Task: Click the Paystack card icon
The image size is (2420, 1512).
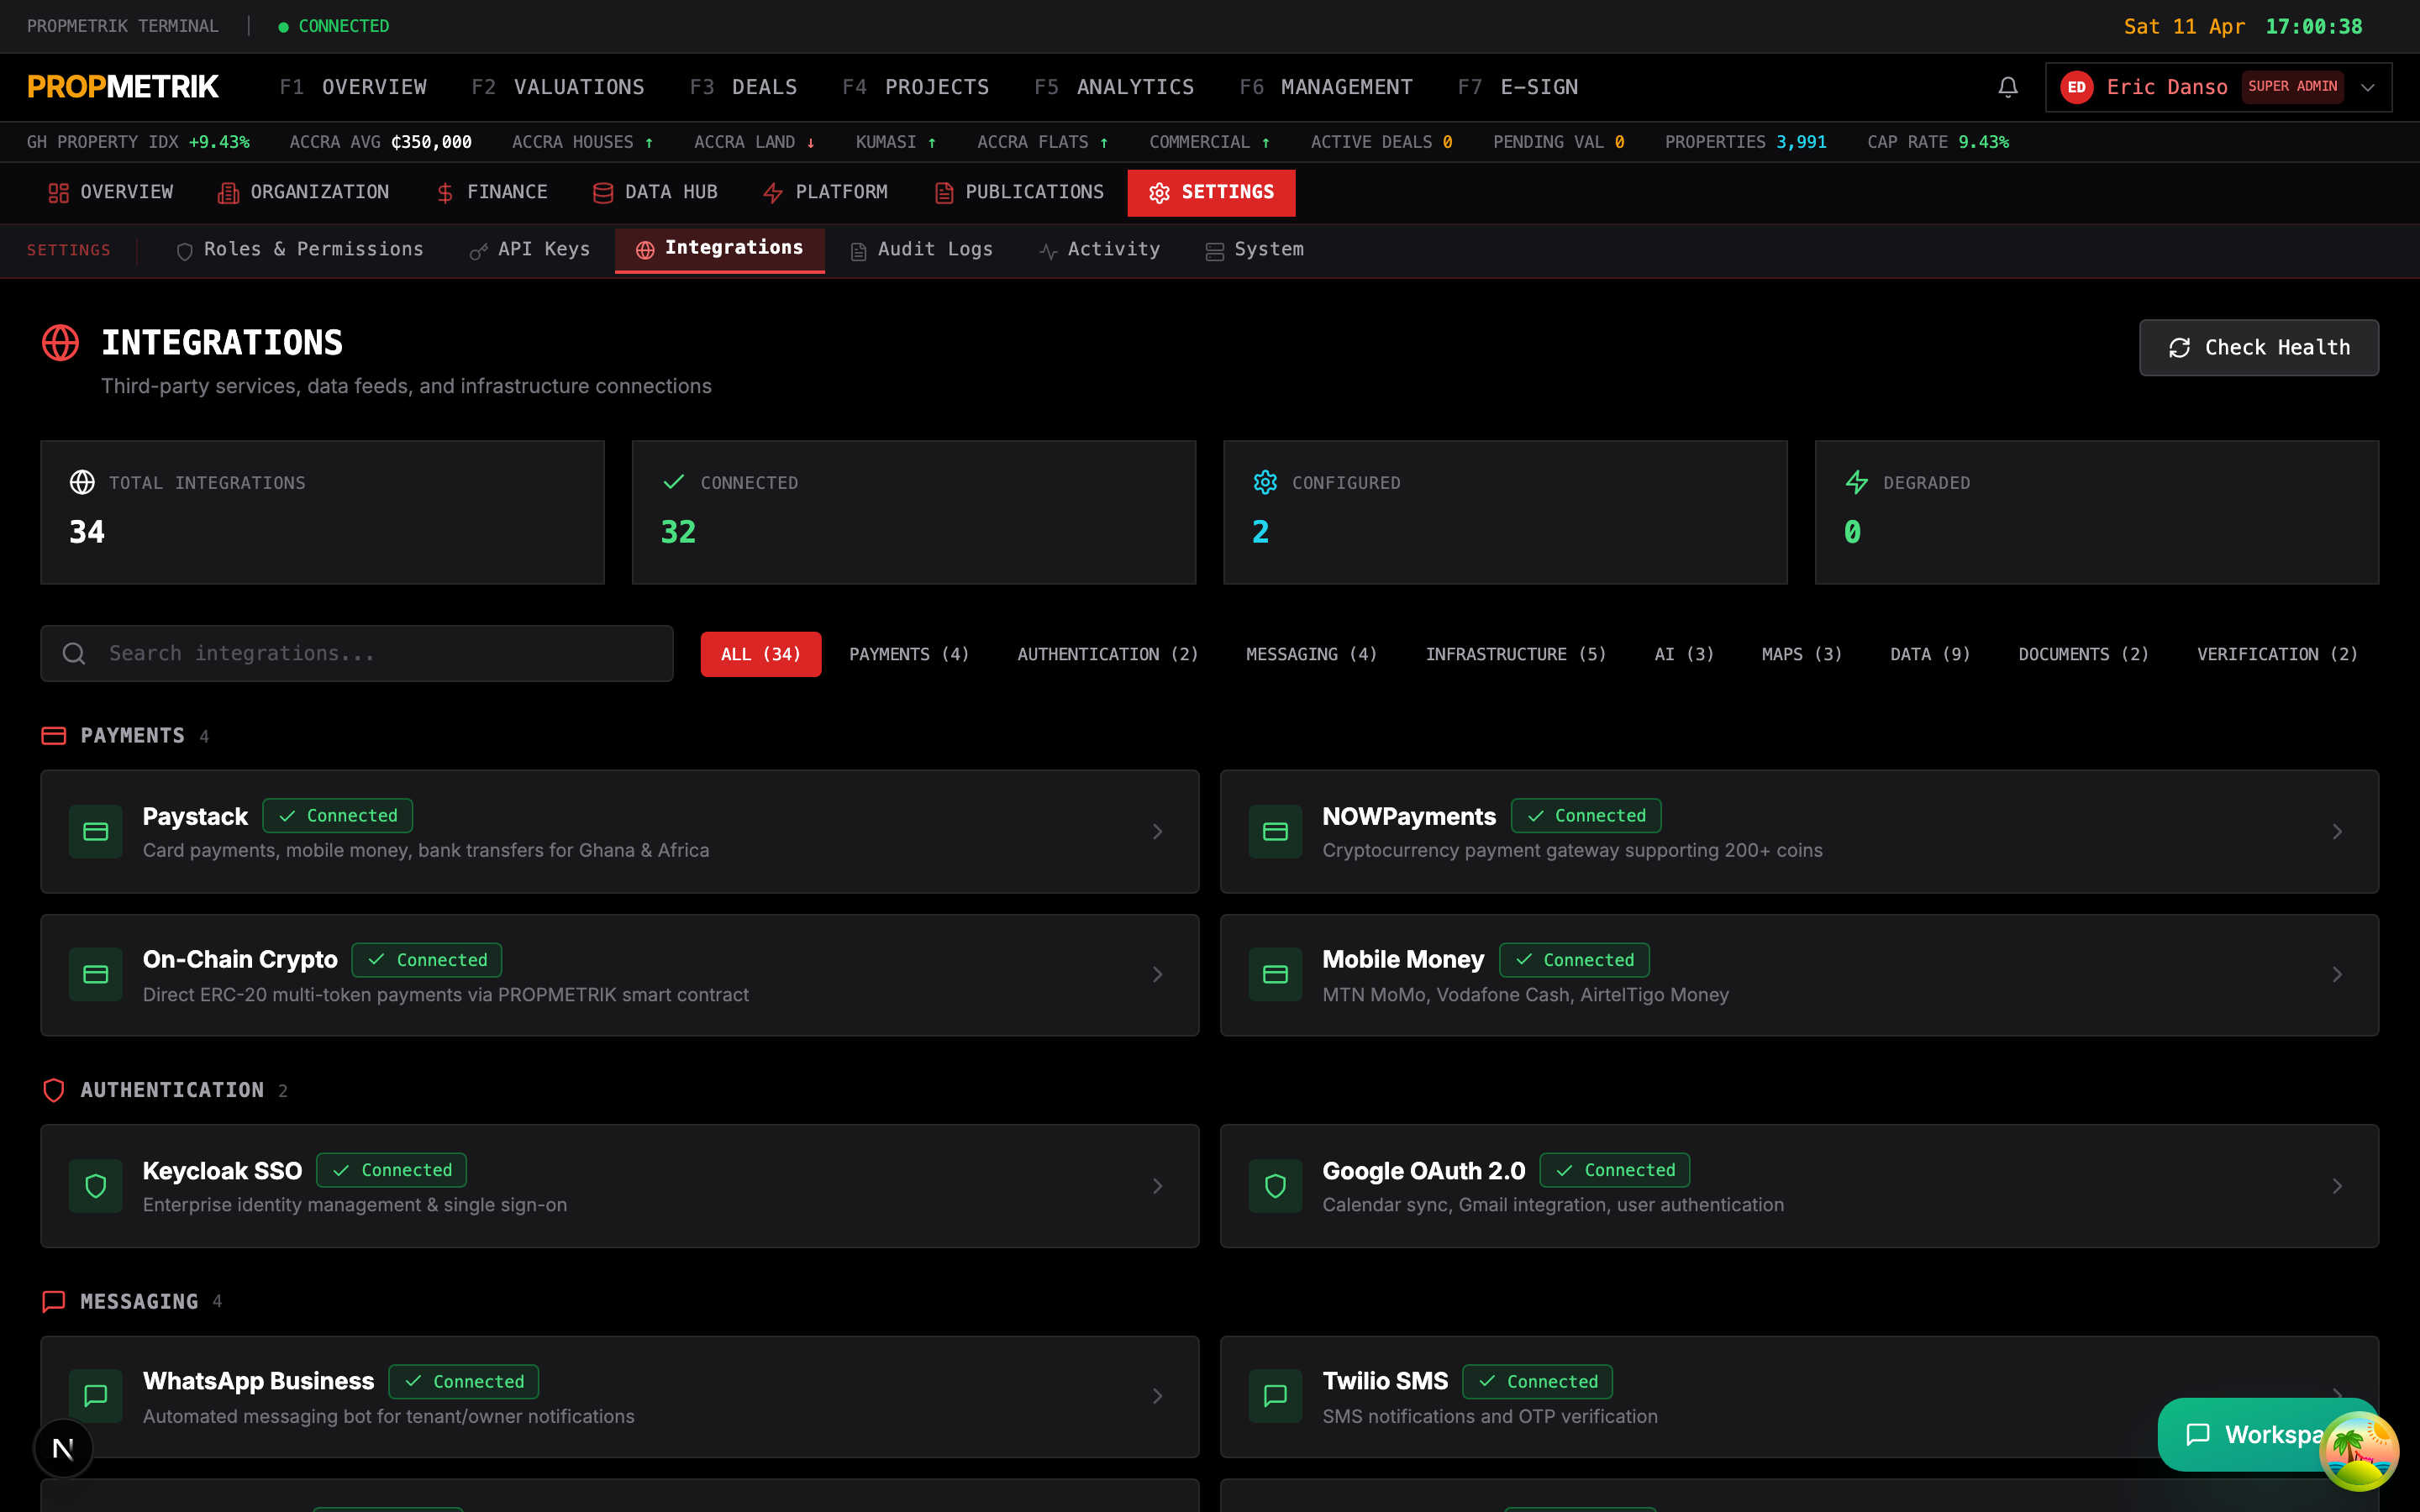Action: (96, 831)
